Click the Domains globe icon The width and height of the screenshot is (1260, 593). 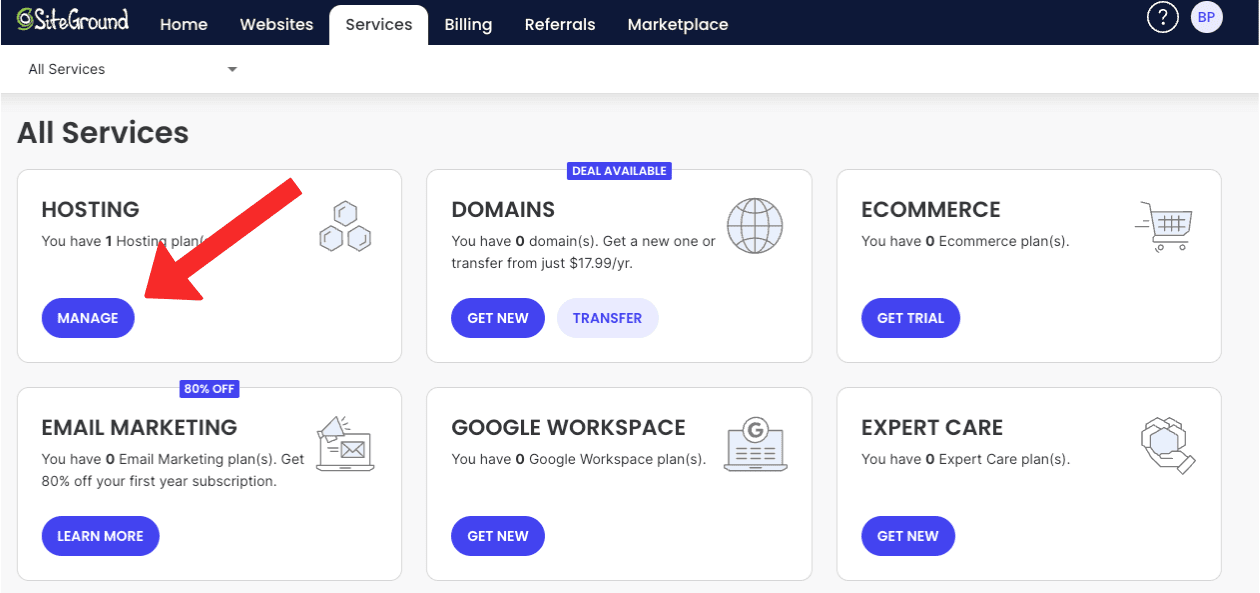pyautogui.click(x=755, y=226)
